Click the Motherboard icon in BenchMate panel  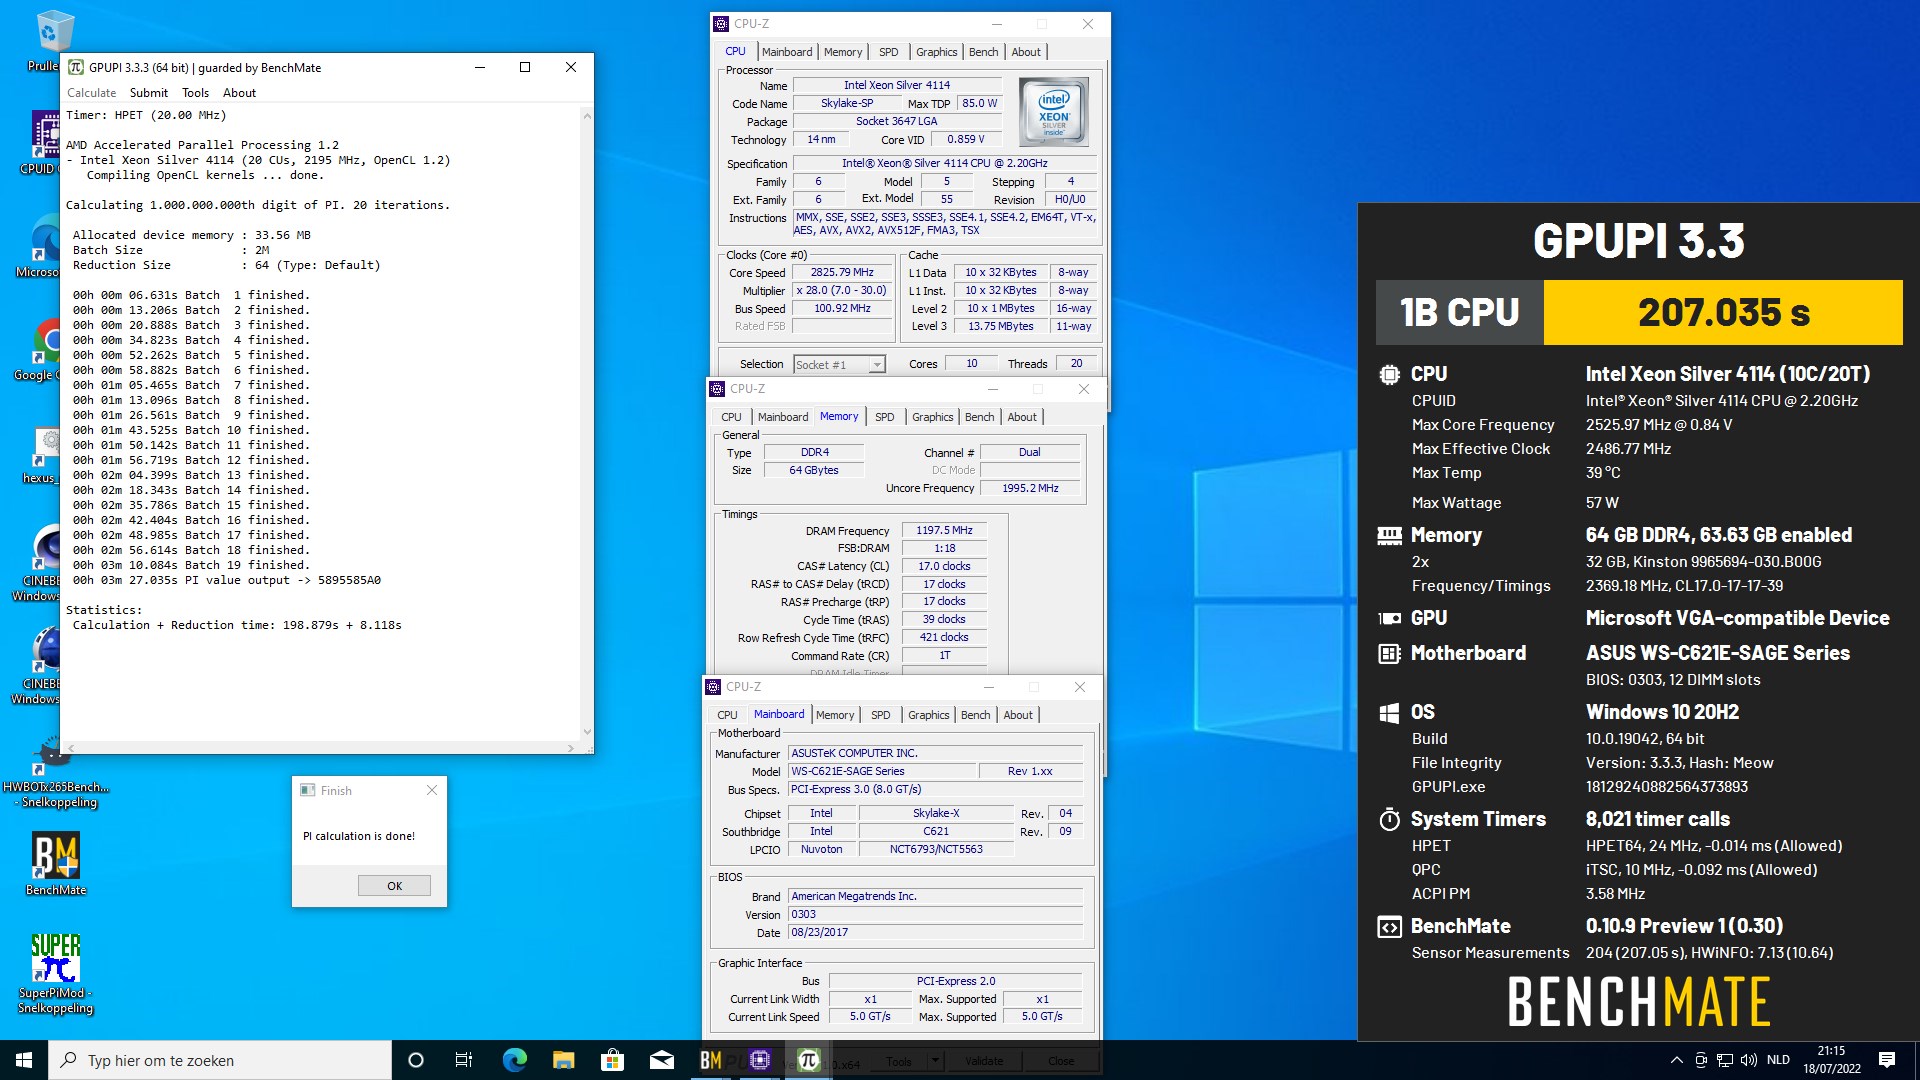point(1389,654)
